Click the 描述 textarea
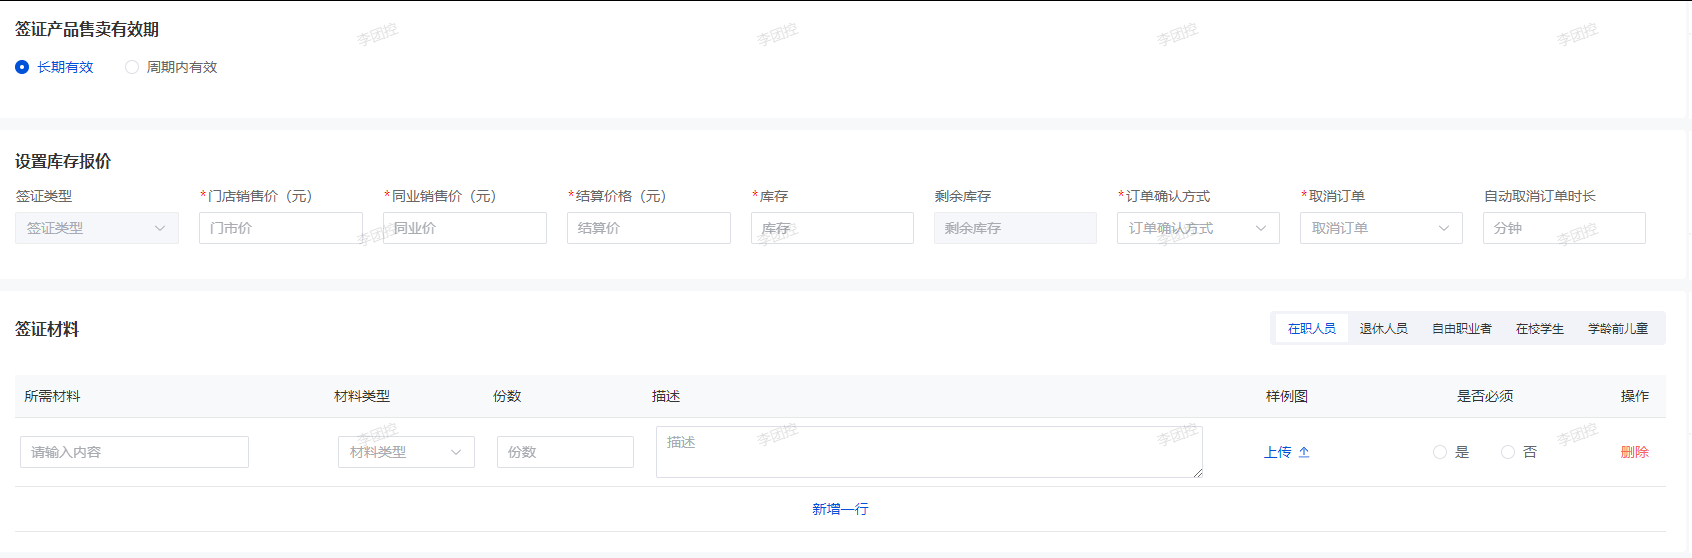1692x558 pixels. [928, 452]
